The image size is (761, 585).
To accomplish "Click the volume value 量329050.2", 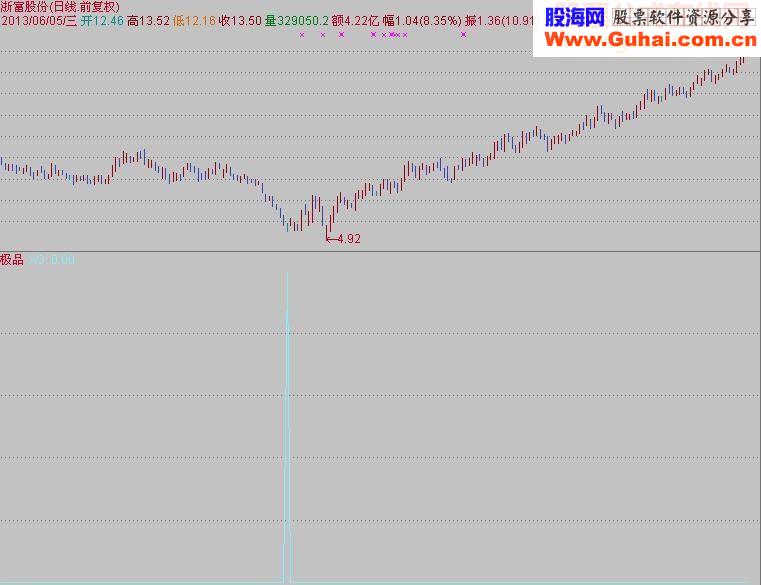I will click(x=297, y=21).
